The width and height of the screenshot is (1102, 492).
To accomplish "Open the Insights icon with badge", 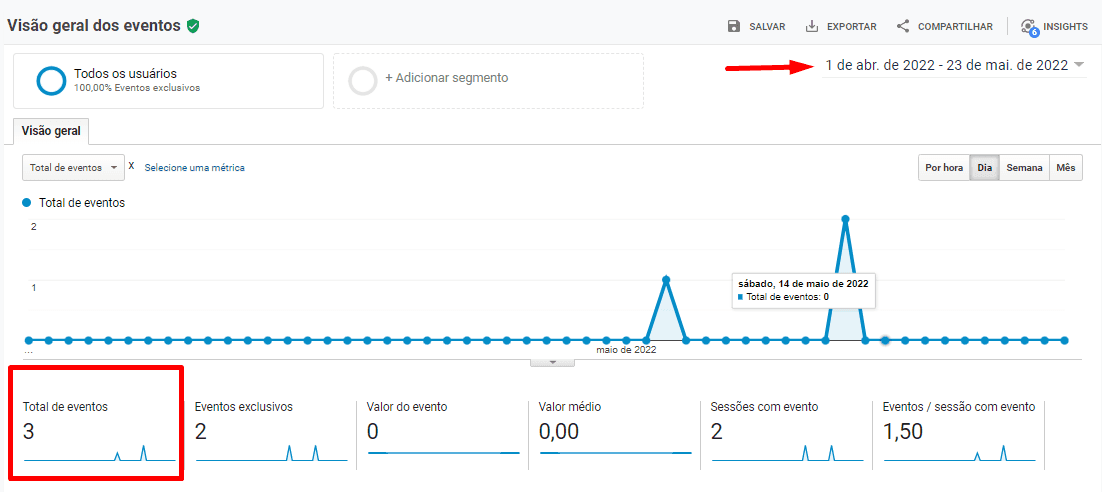I will coord(1028,27).
